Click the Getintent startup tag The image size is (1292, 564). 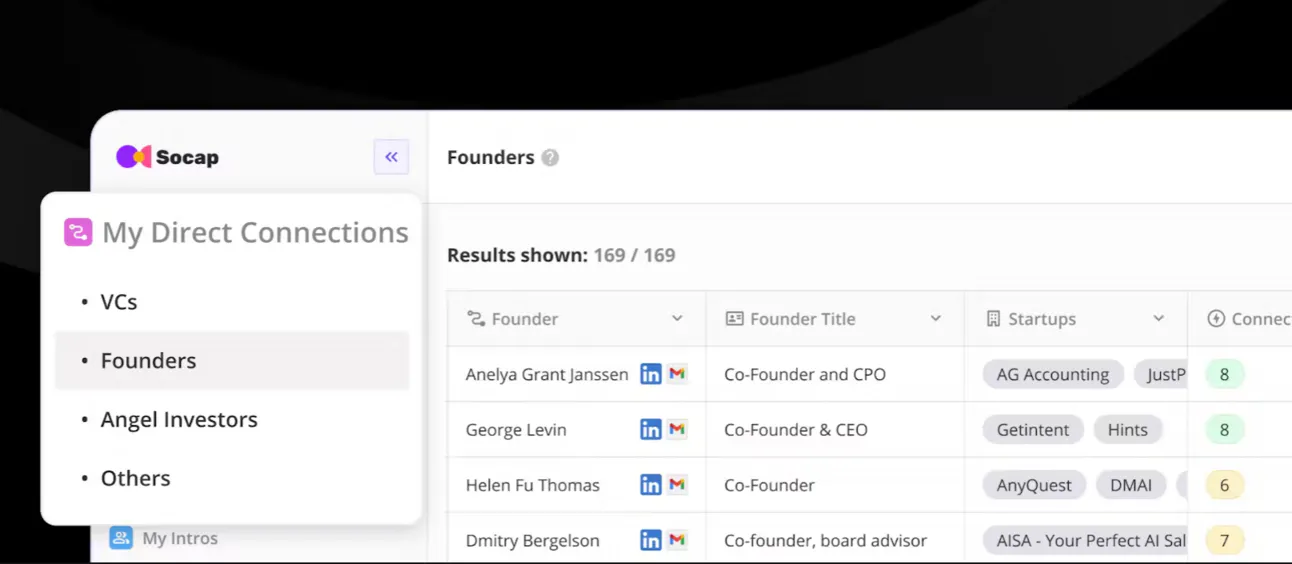(x=1033, y=430)
